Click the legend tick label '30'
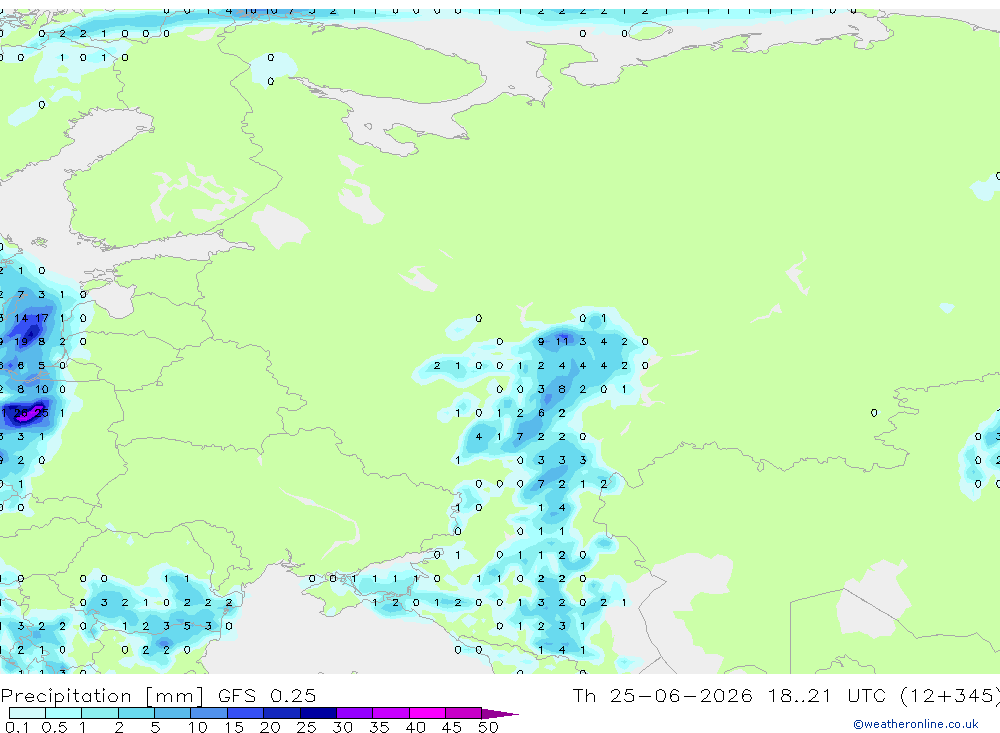The image size is (1000, 733). pos(342,727)
